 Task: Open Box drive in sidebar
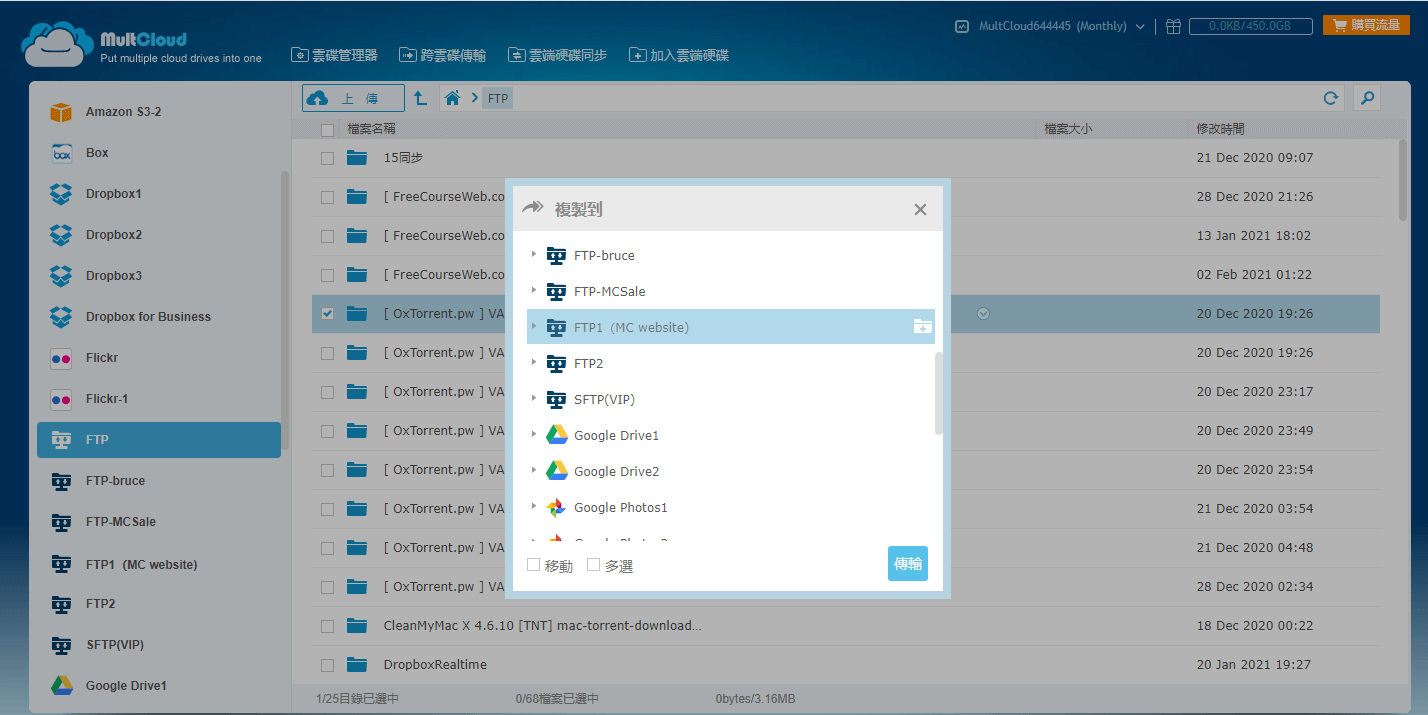pos(159,153)
